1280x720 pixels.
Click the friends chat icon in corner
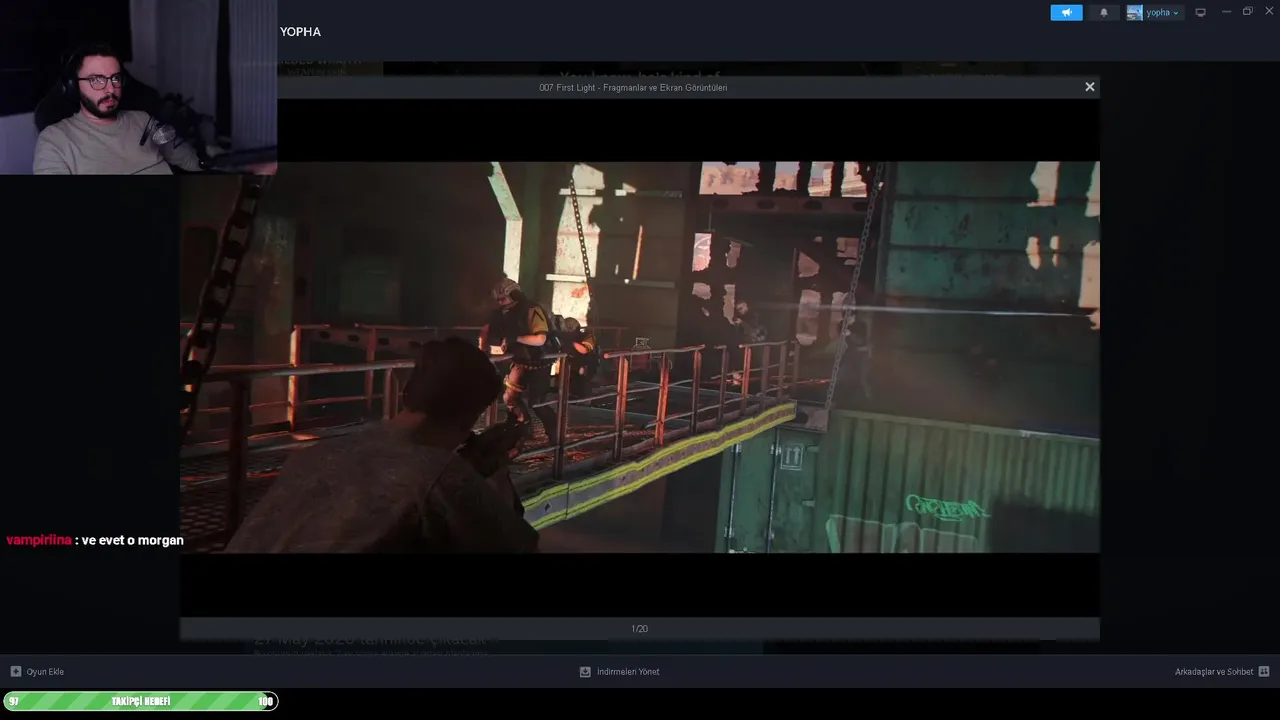(x=1264, y=672)
